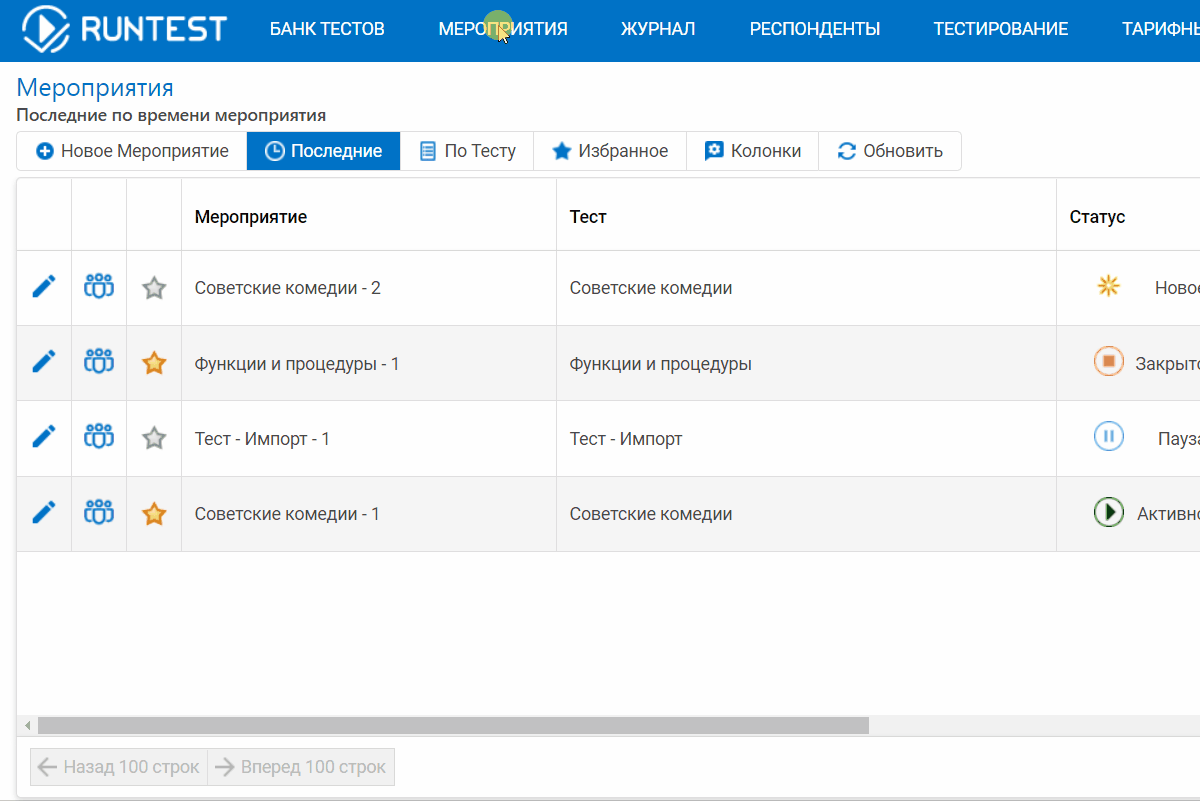Open ЖУРНАЛ menu
Viewport: 1200px width, 801px height.
pyautogui.click(x=658, y=29)
